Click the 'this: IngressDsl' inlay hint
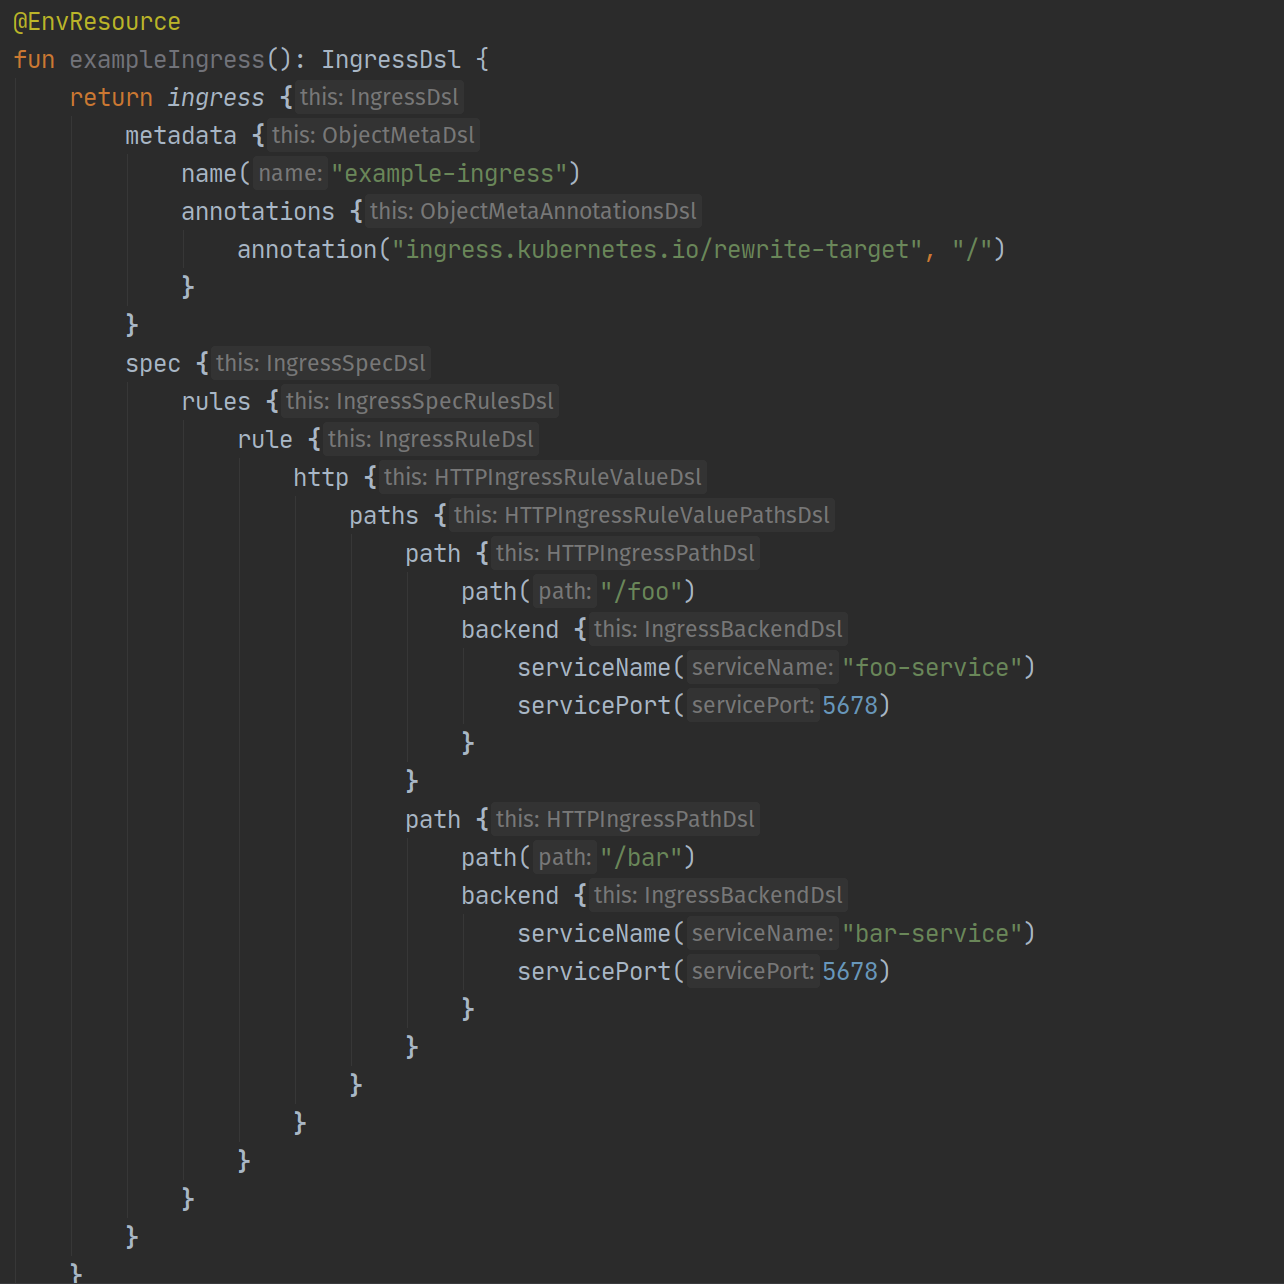 coord(379,98)
